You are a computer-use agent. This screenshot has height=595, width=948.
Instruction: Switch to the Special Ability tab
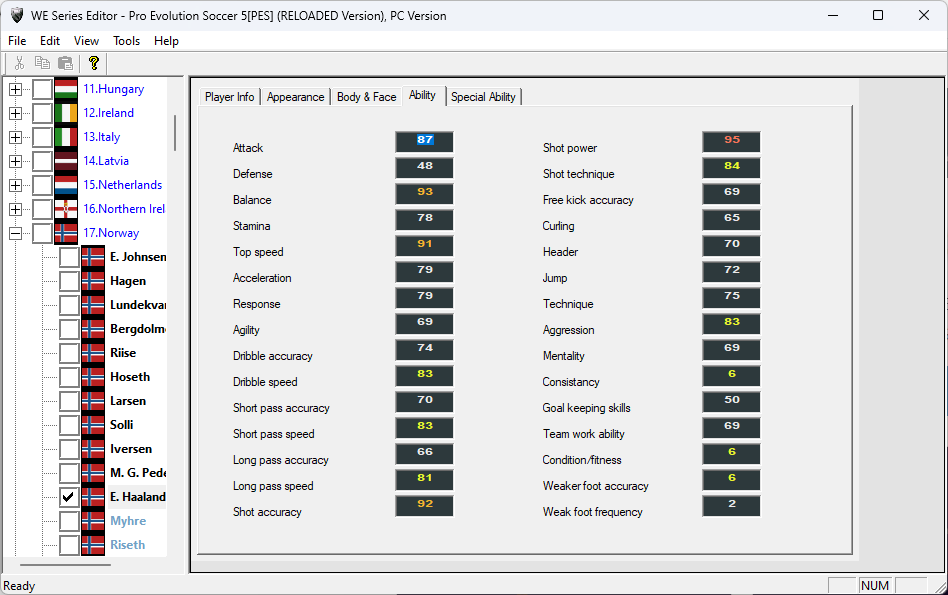tap(483, 97)
